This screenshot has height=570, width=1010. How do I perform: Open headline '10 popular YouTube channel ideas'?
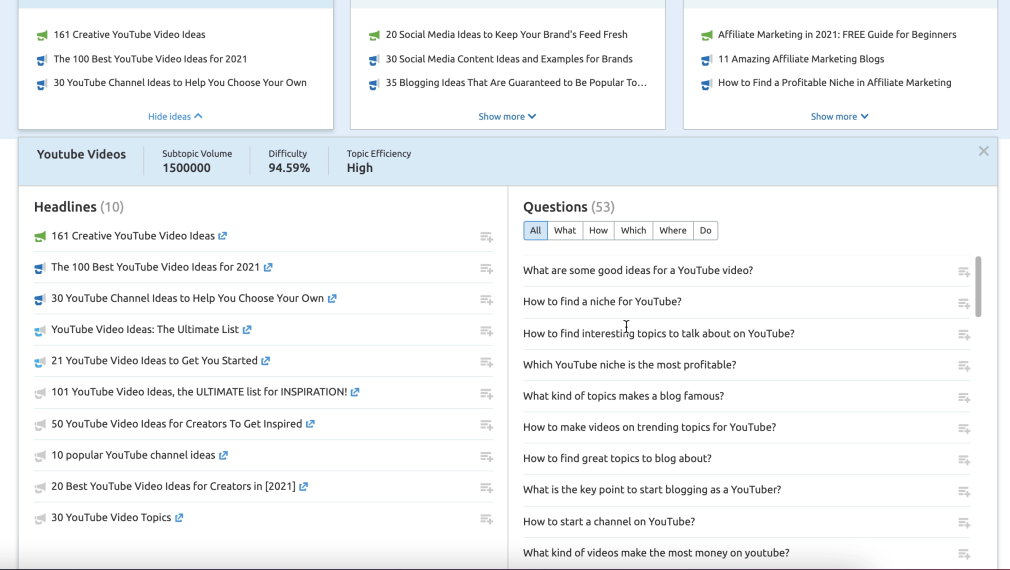pyautogui.click(x=133, y=455)
